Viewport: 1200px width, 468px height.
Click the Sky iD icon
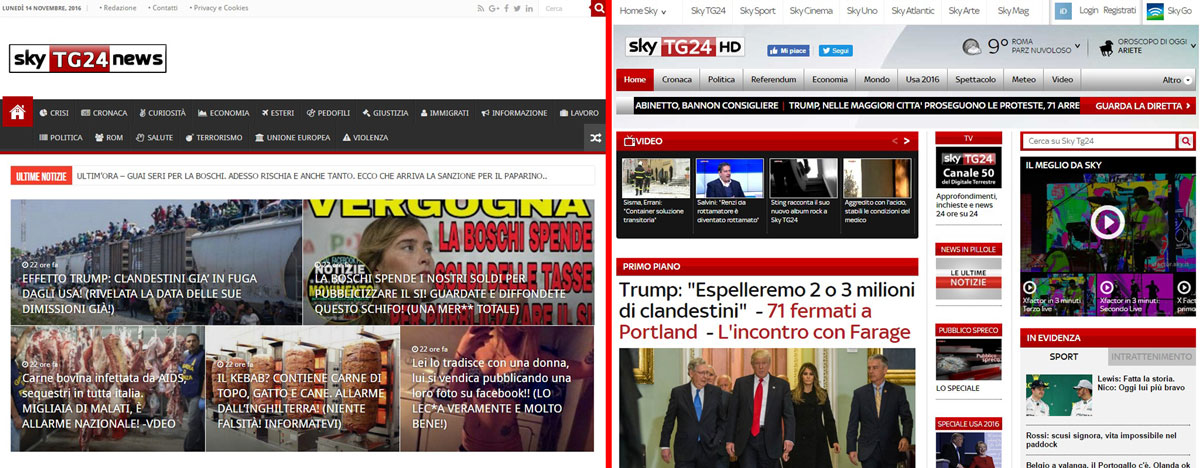[x=1063, y=10]
